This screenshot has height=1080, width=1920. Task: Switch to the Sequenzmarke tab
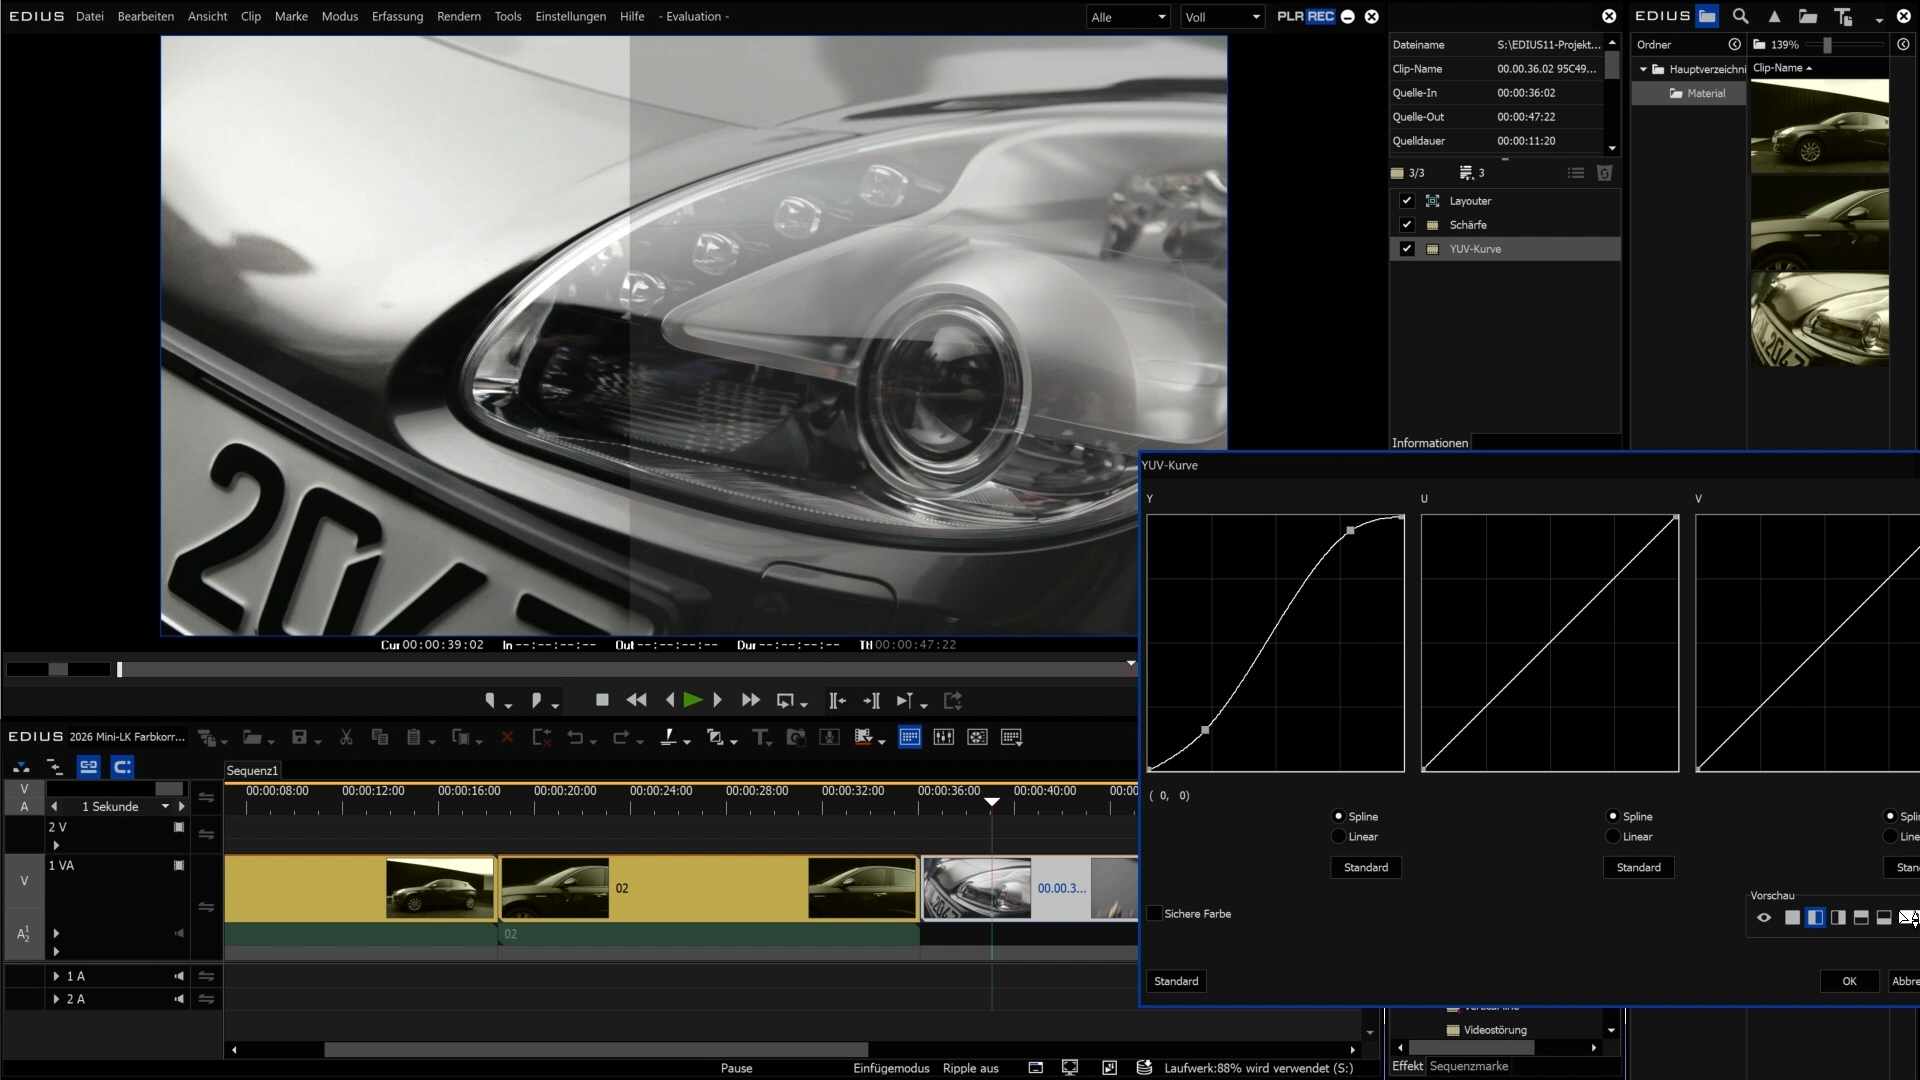pos(1468,1066)
